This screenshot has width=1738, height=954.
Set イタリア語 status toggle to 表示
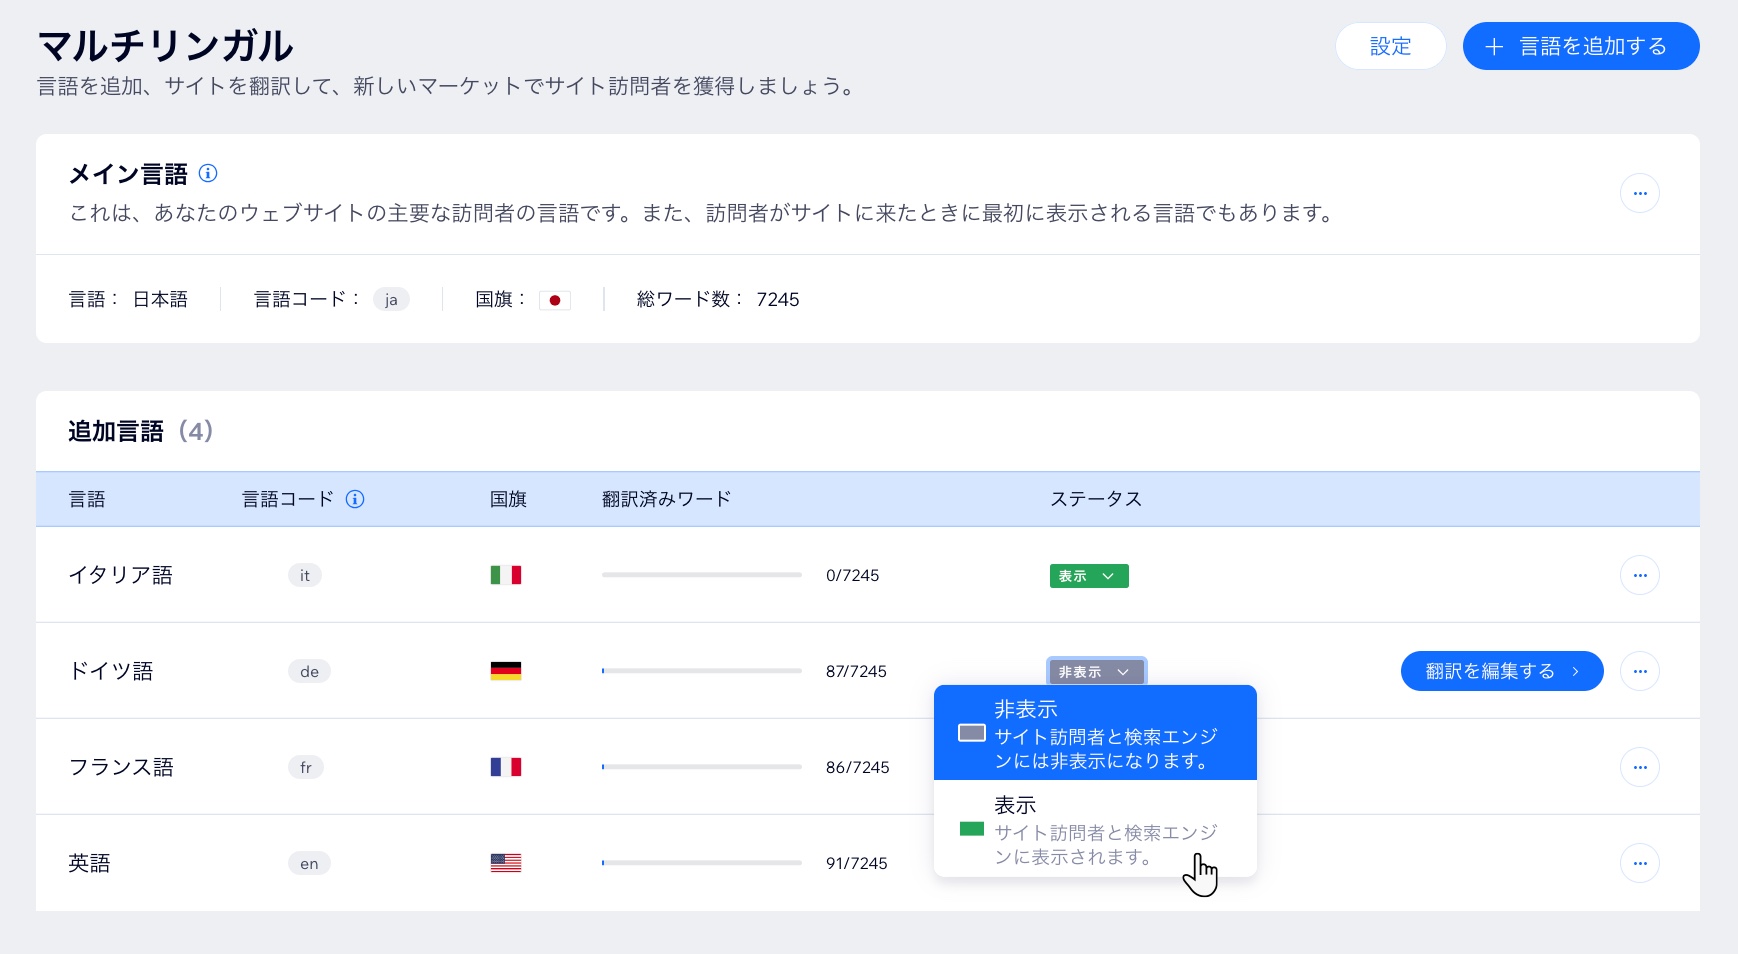(x=1089, y=575)
